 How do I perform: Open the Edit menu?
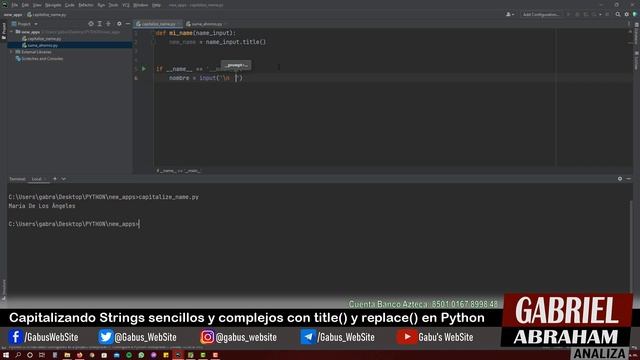[25, 5]
